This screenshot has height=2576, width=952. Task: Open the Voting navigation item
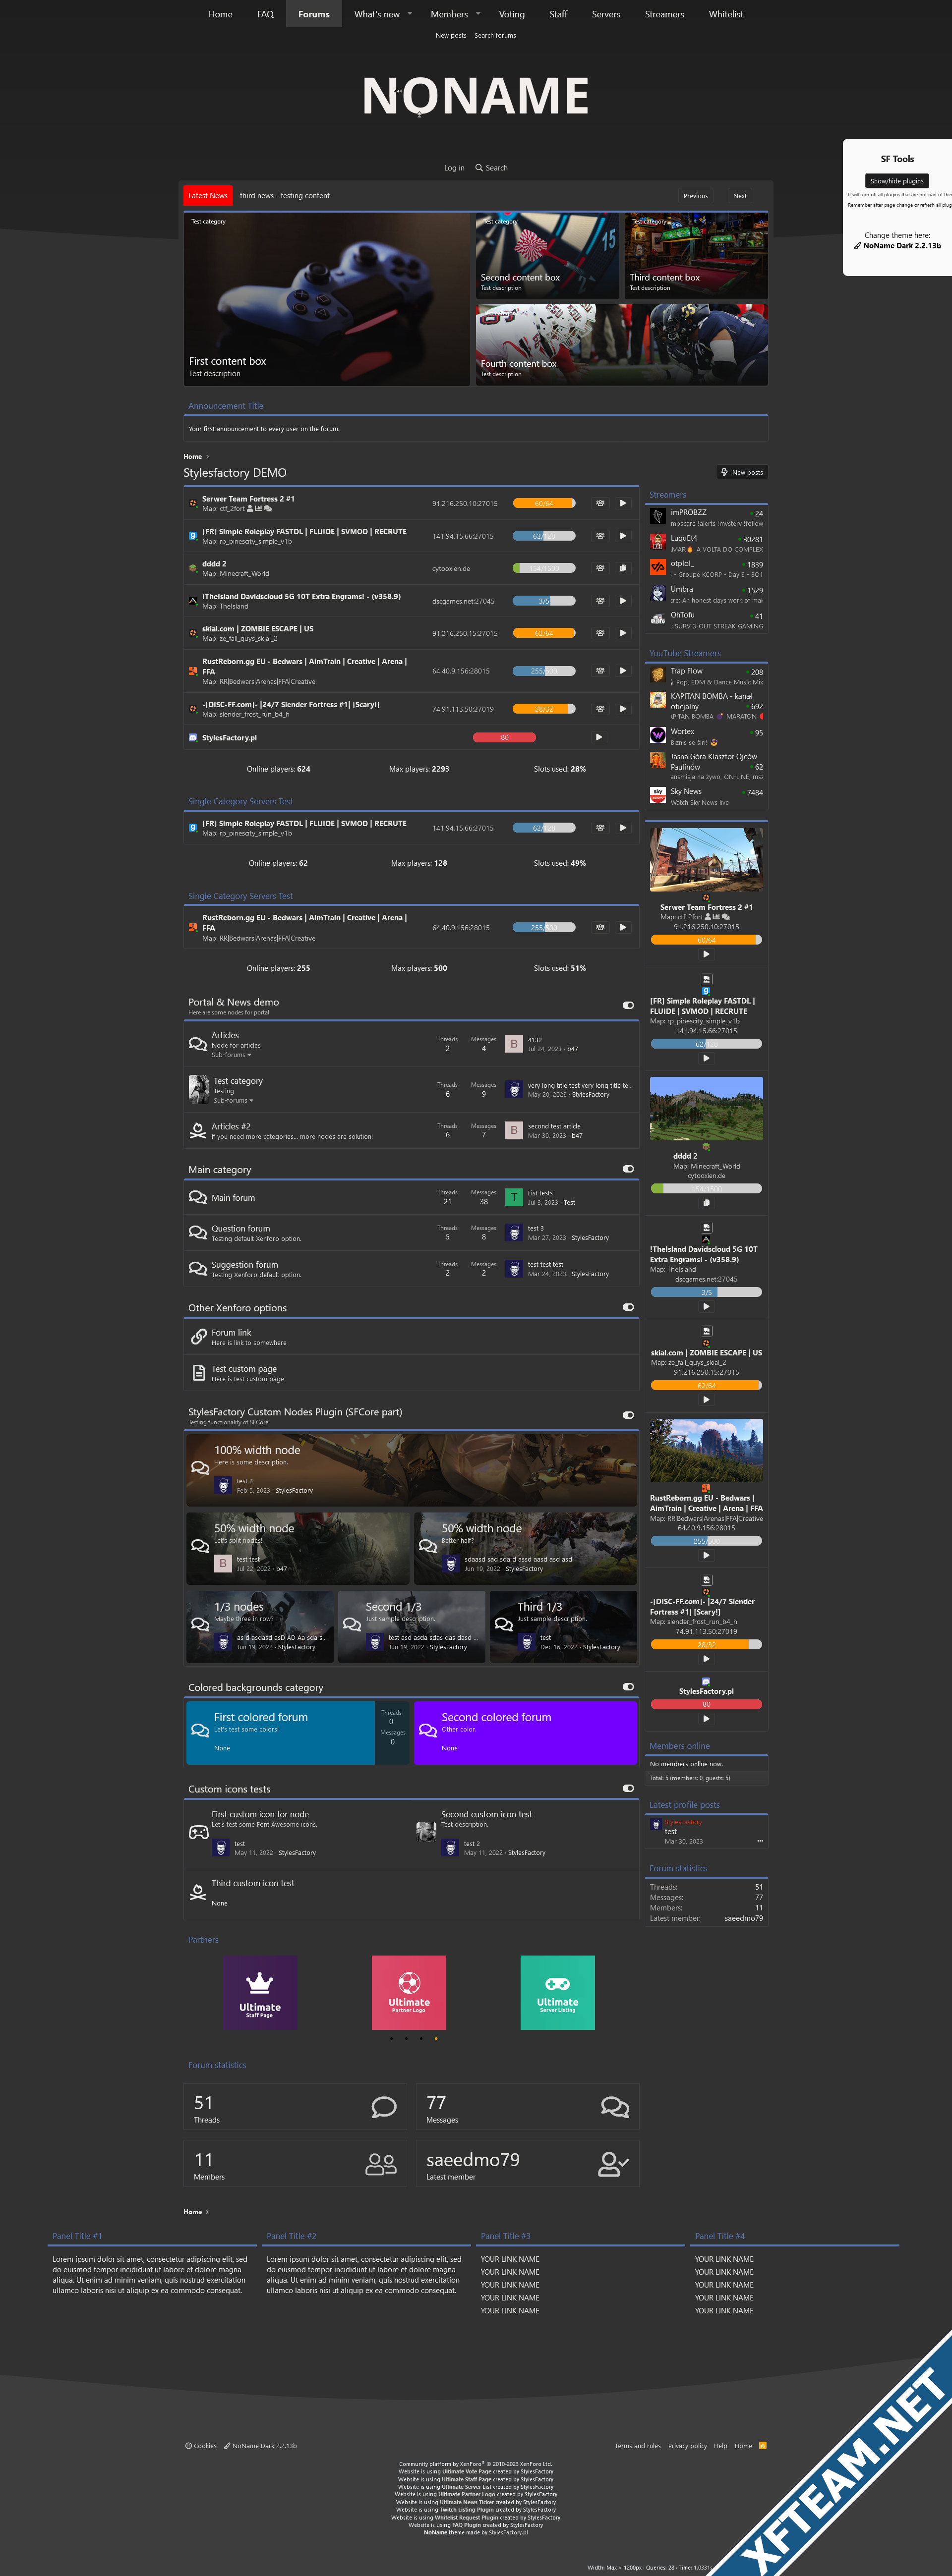click(x=512, y=14)
